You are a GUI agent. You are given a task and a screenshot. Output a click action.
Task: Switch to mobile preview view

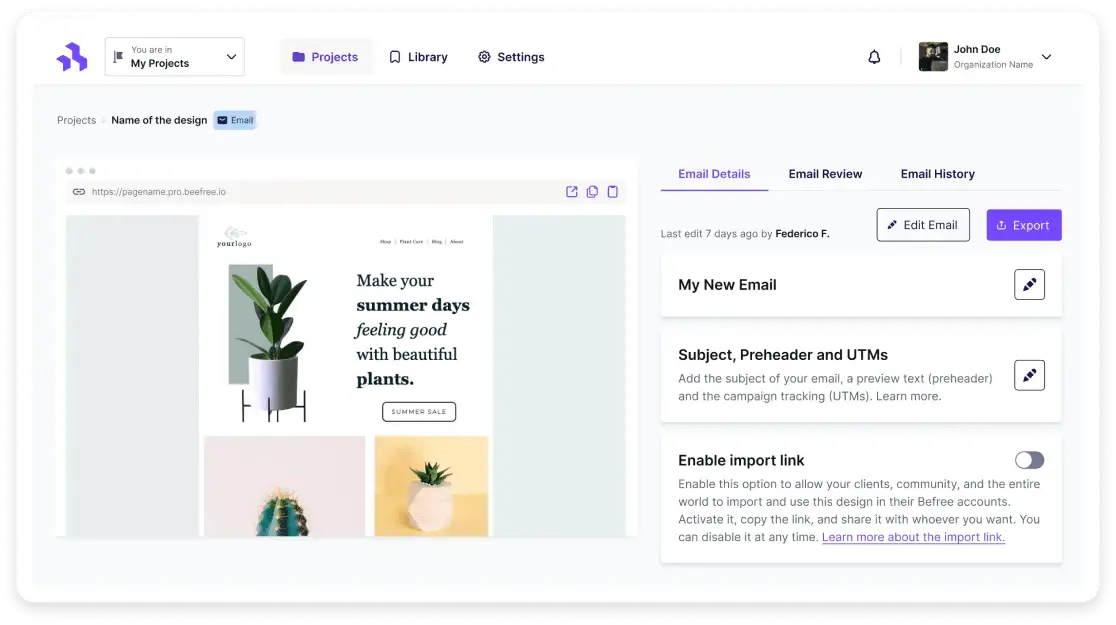point(613,191)
